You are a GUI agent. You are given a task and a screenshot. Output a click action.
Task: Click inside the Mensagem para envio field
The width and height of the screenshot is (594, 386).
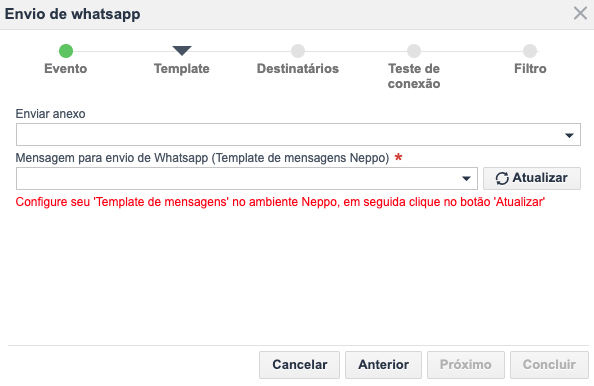(247, 178)
